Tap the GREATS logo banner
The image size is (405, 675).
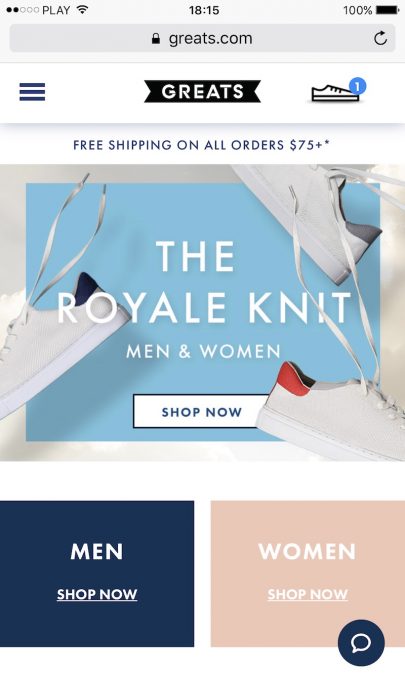(x=202, y=91)
